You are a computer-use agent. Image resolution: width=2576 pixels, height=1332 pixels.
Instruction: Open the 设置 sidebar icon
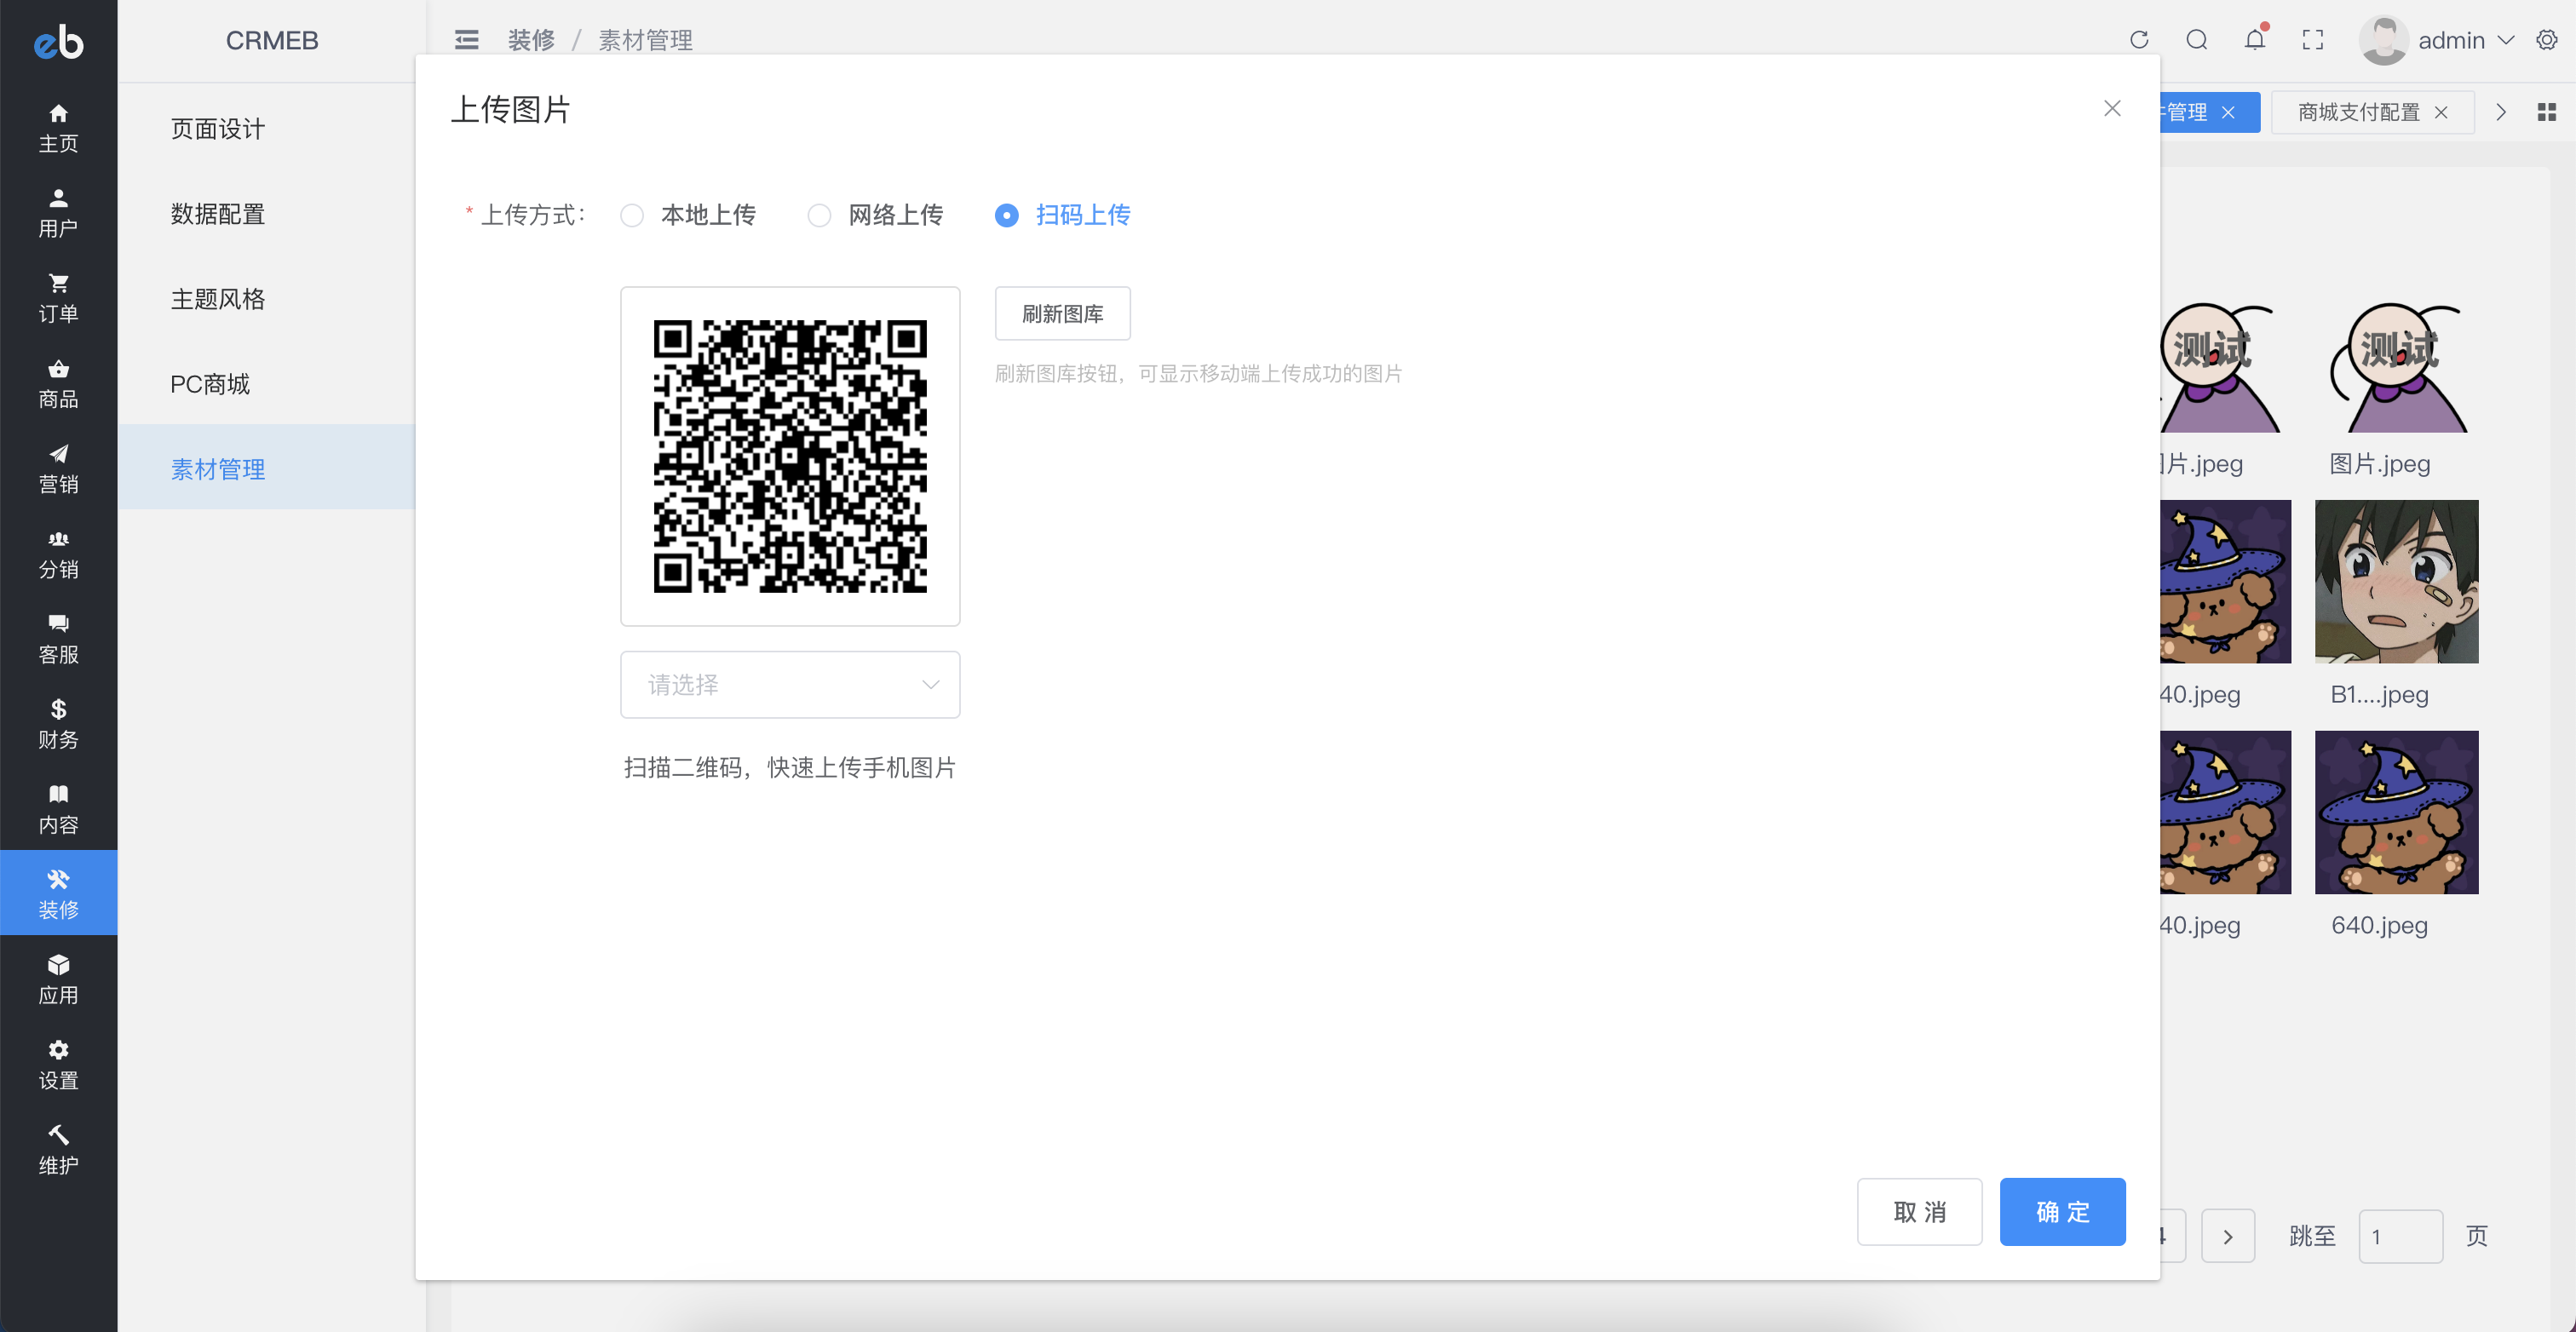pyautogui.click(x=57, y=1062)
